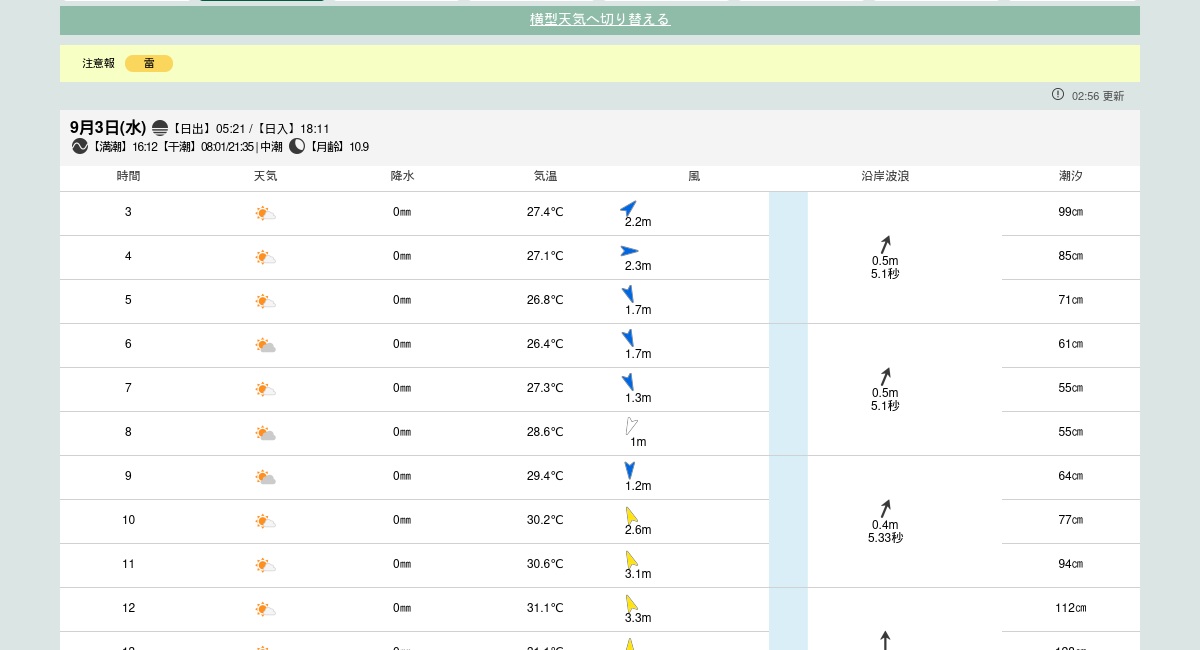
Task: Click the cloudy-sun icon in the 9時 row
Action: (x=265, y=477)
